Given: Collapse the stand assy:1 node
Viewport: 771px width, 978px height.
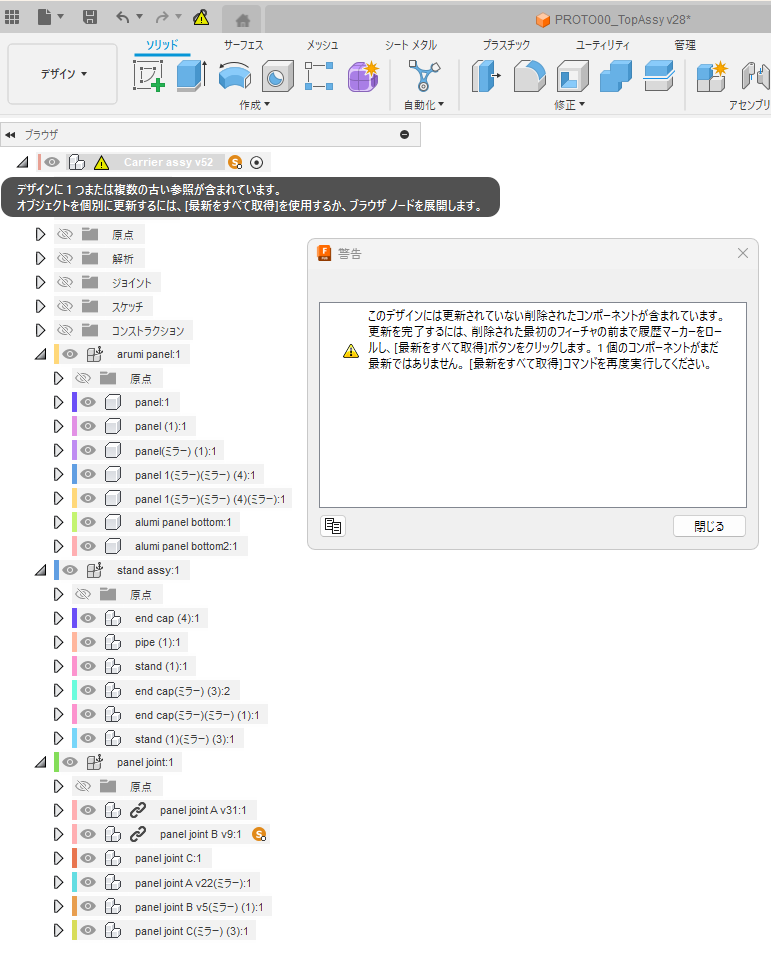Looking at the screenshot, I should pyautogui.click(x=41, y=570).
